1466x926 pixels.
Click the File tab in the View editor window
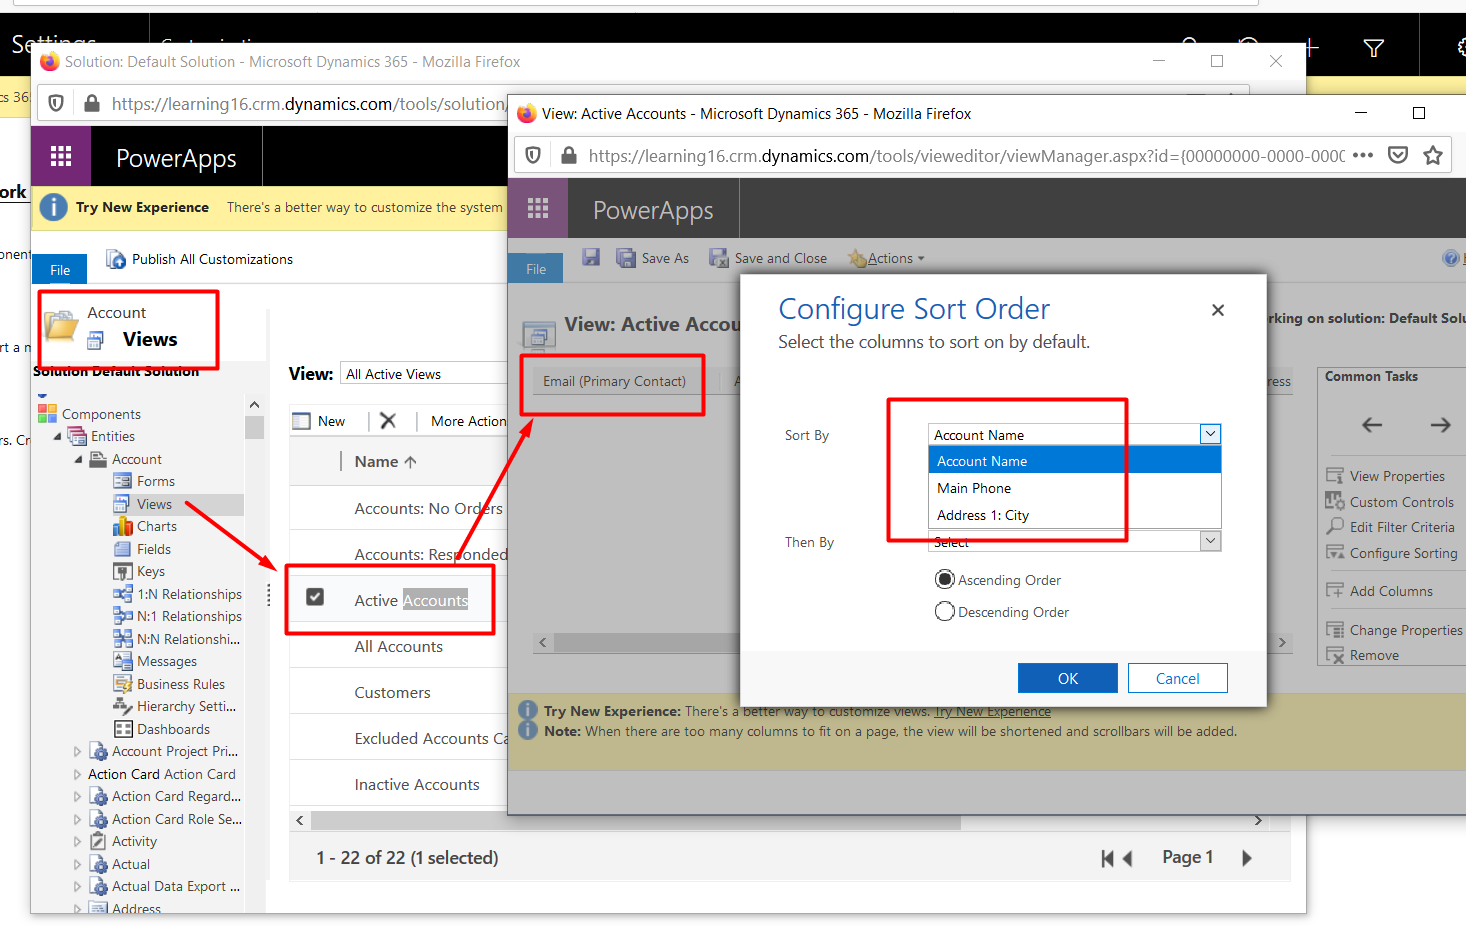coord(536,269)
